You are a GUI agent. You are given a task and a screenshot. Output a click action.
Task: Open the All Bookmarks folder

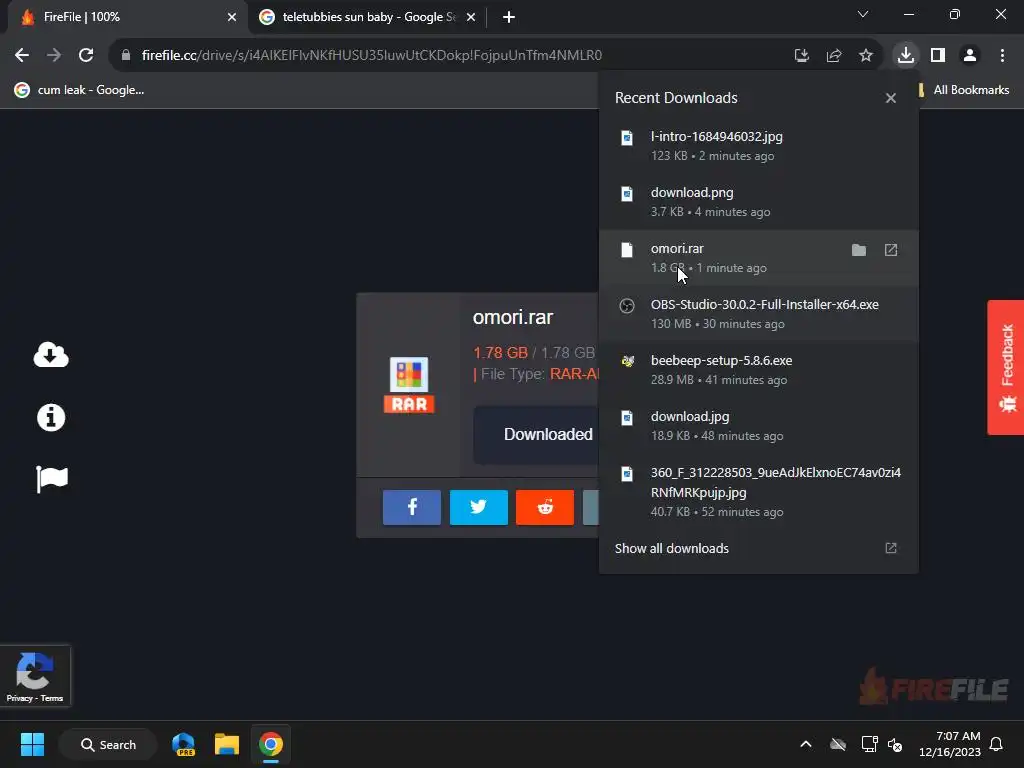click(964, 90)
